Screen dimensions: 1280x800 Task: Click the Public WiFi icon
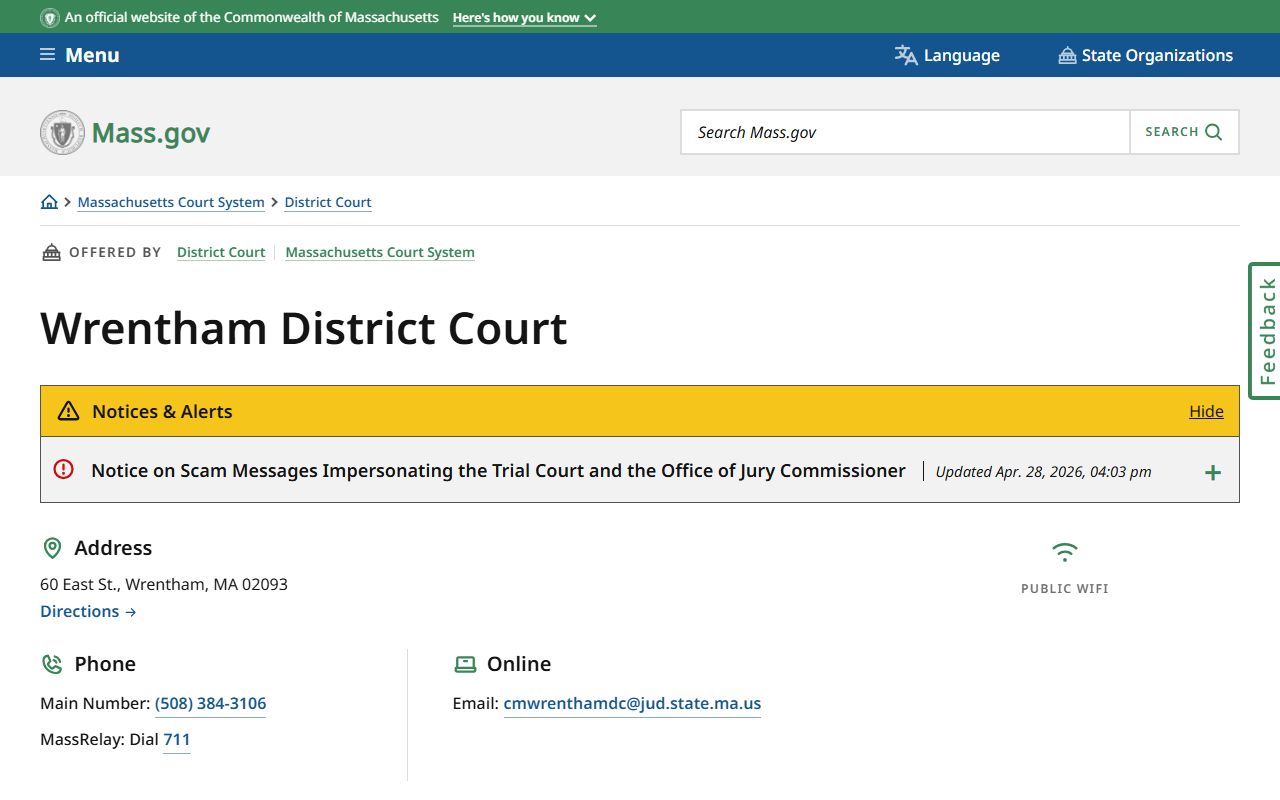pos(1065,552)
